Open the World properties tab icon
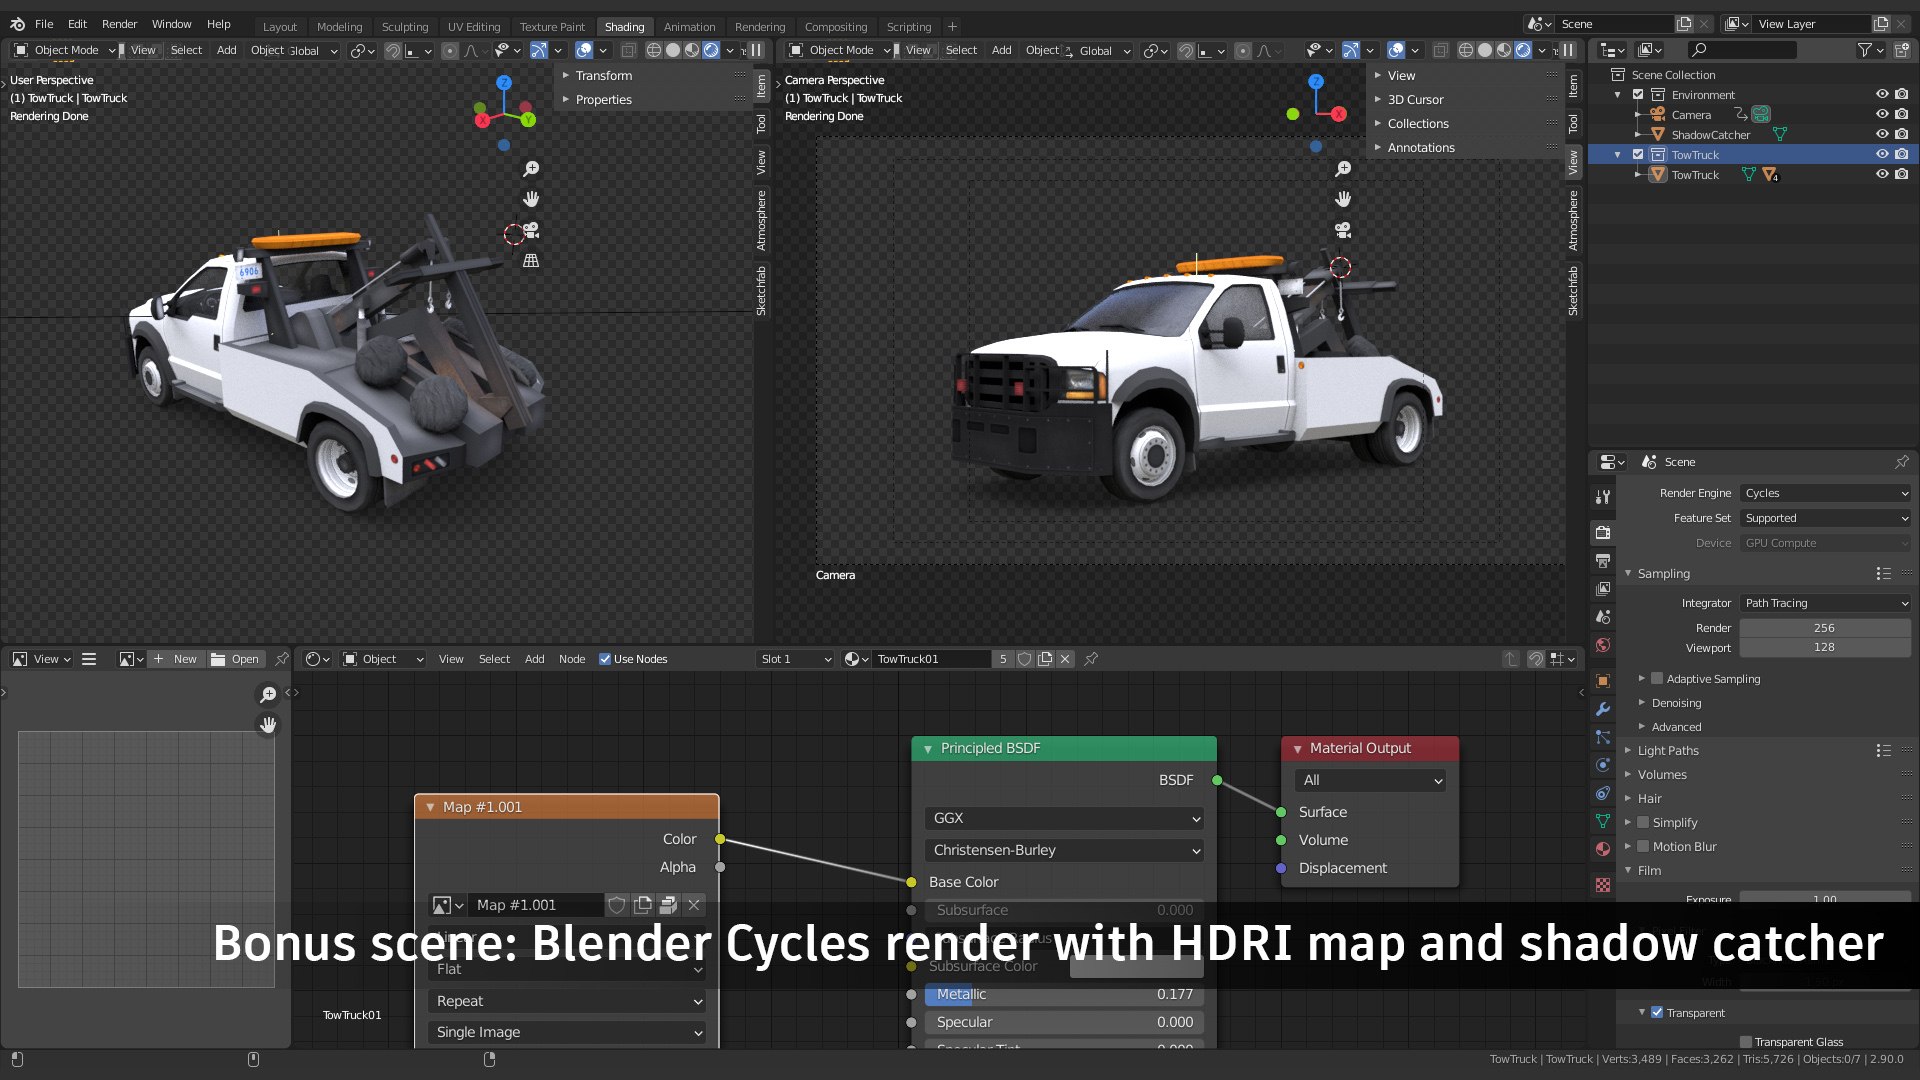 [1603, 645]
